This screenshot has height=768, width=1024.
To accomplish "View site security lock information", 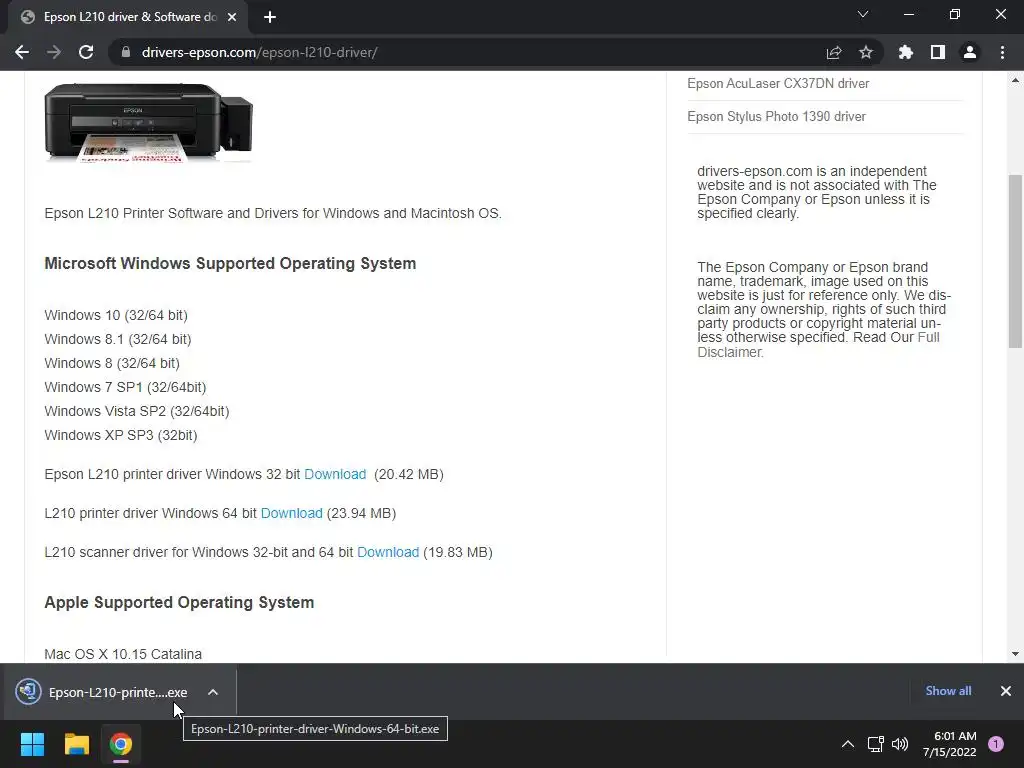I will click(x=126, y=52).
